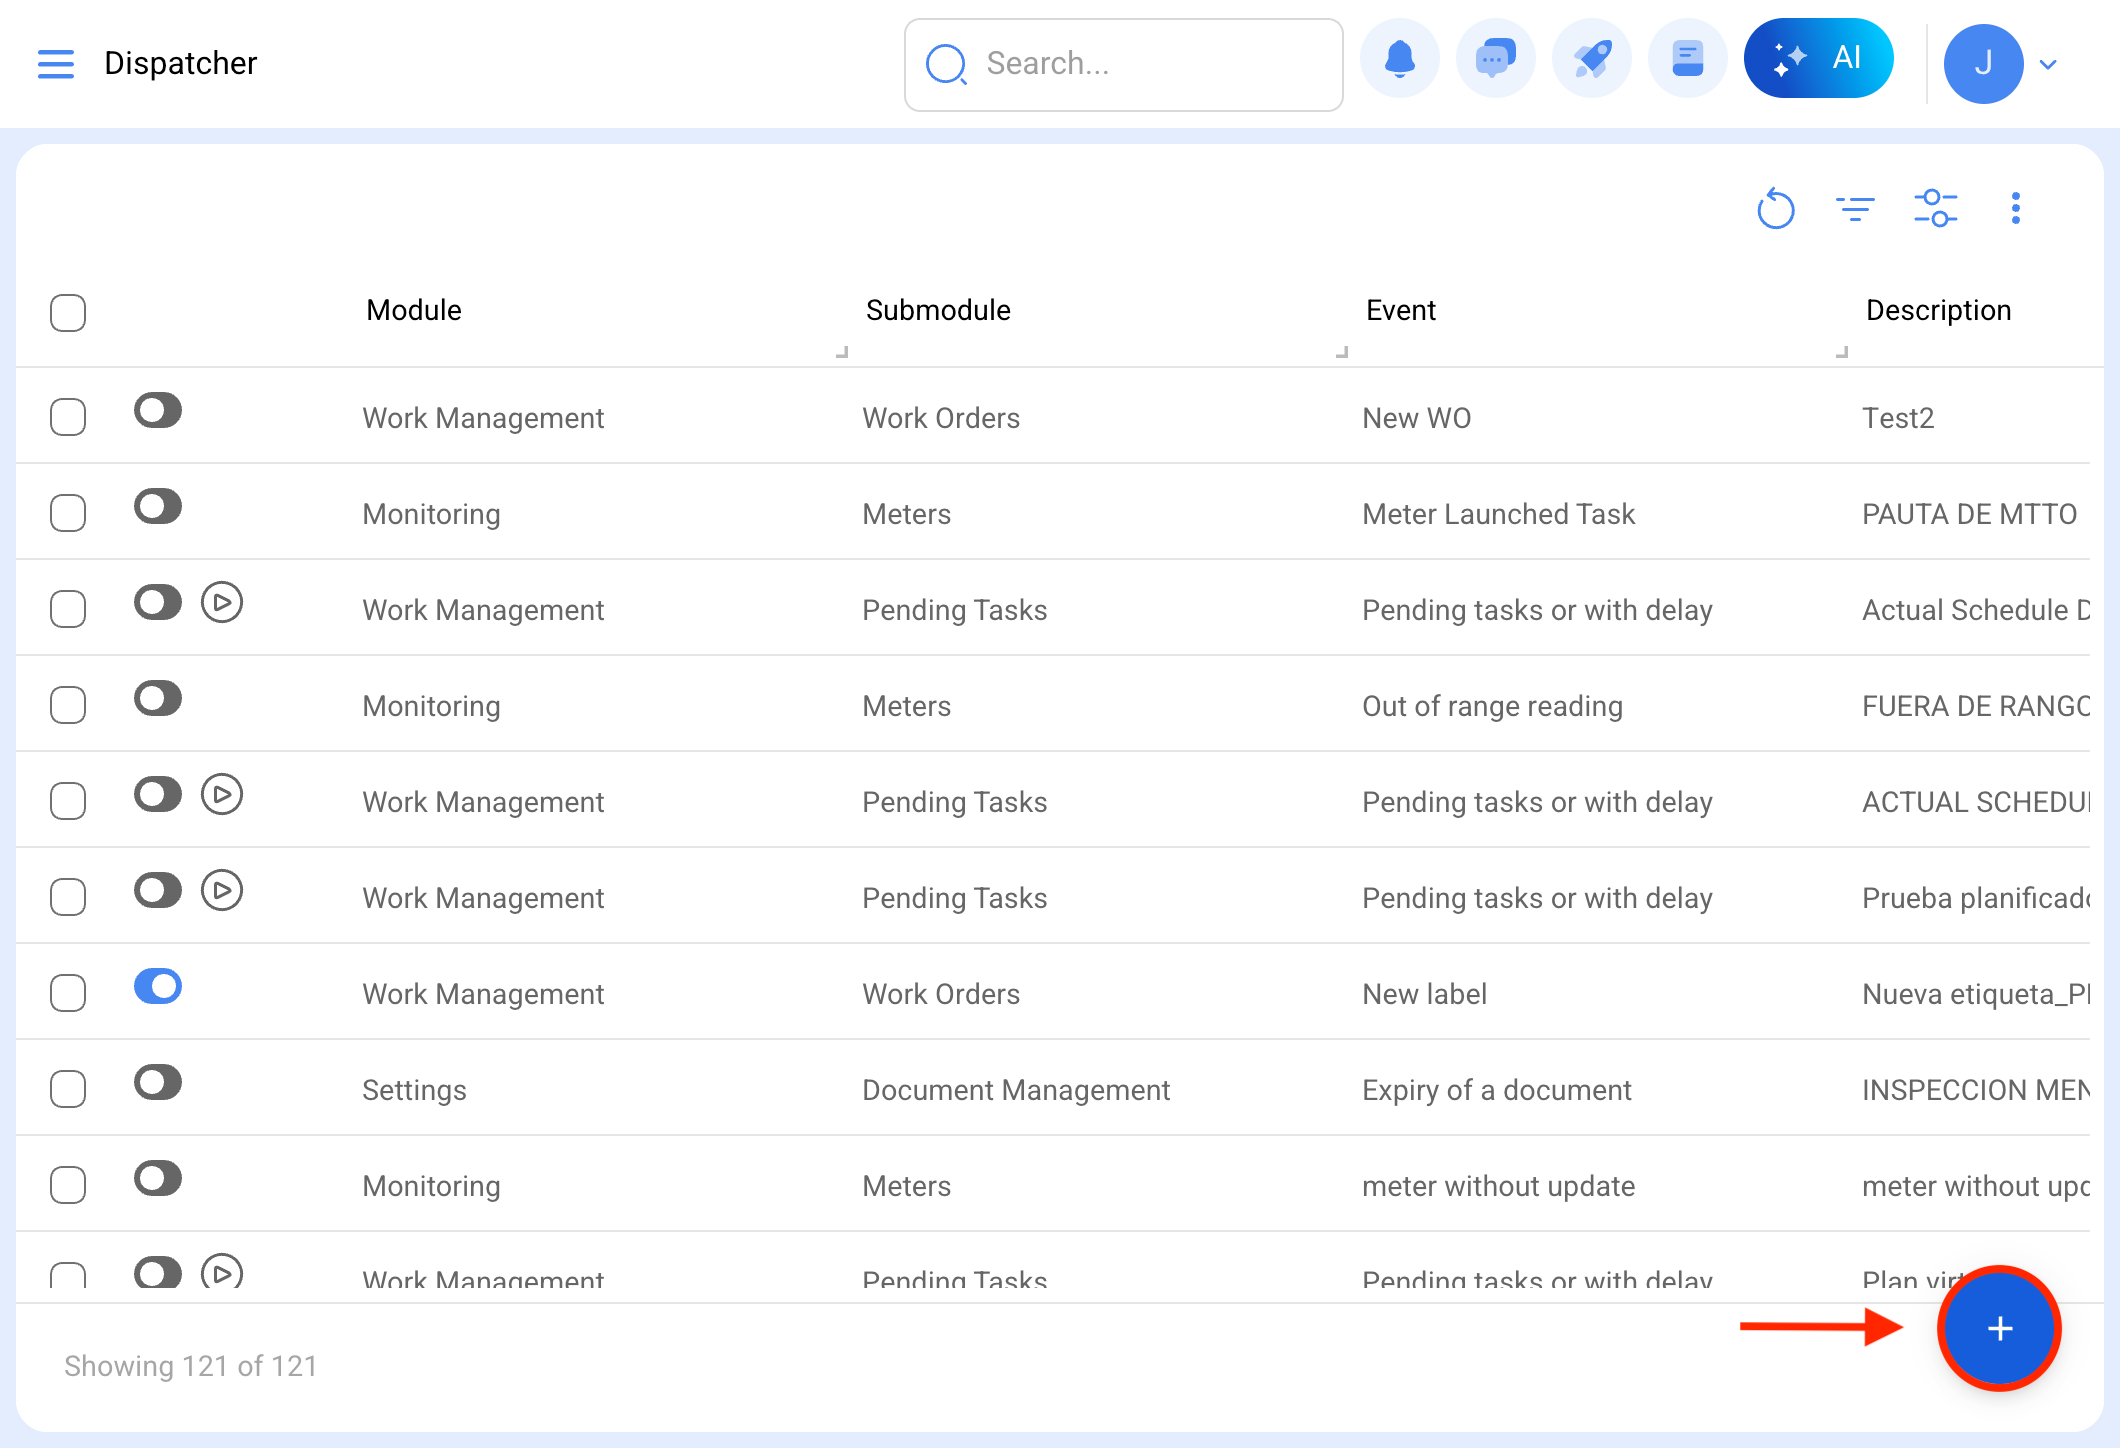Click the Document Management submodule cell
This screenshot has height=1448, width=2120.
coord(1016,1090)
